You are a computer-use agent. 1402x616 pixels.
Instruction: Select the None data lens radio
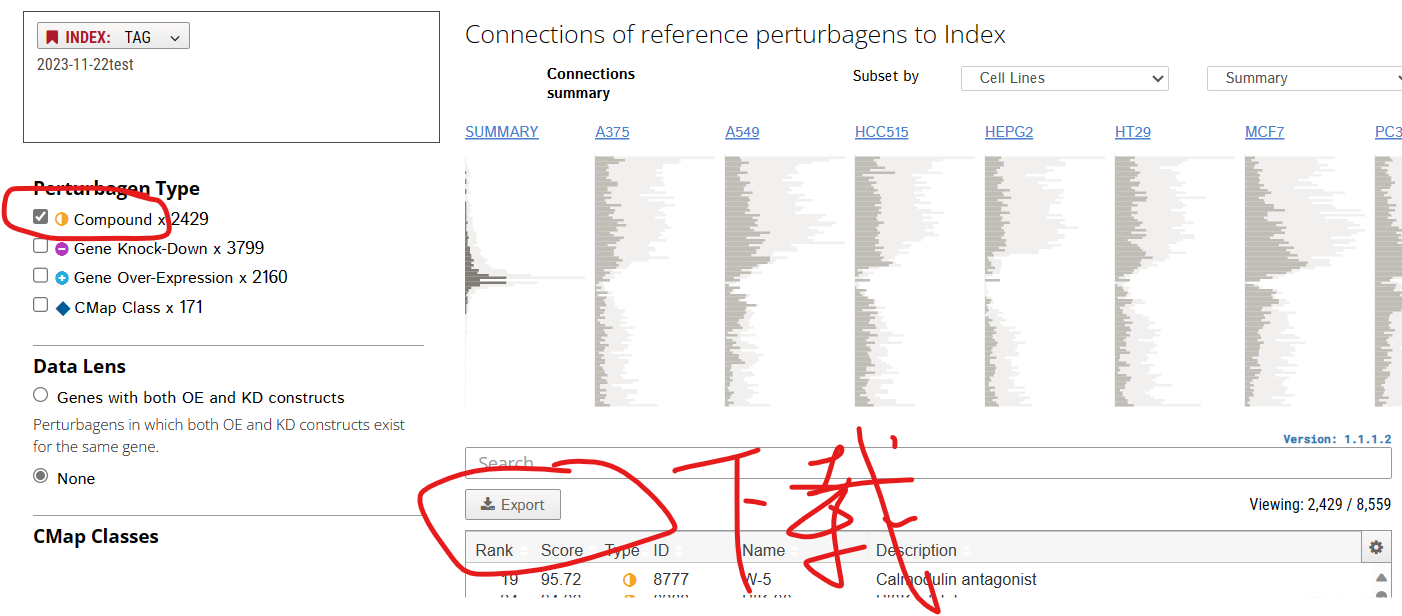click(41, 476)
